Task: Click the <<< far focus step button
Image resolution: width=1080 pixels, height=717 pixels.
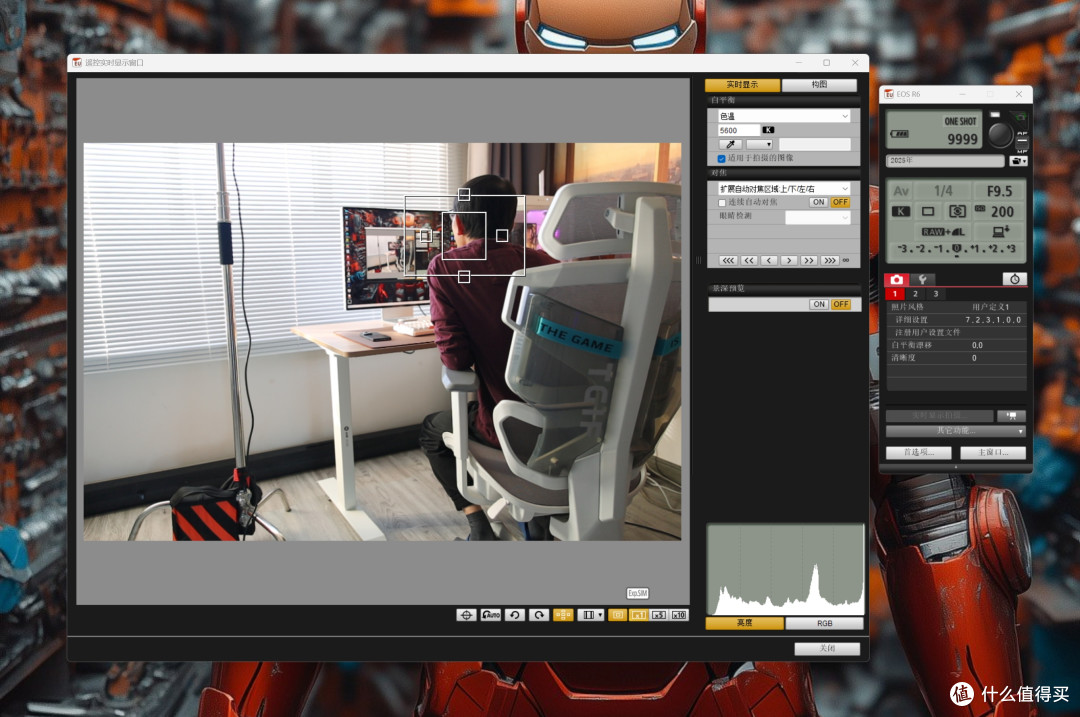Action: tap(728, 260)
